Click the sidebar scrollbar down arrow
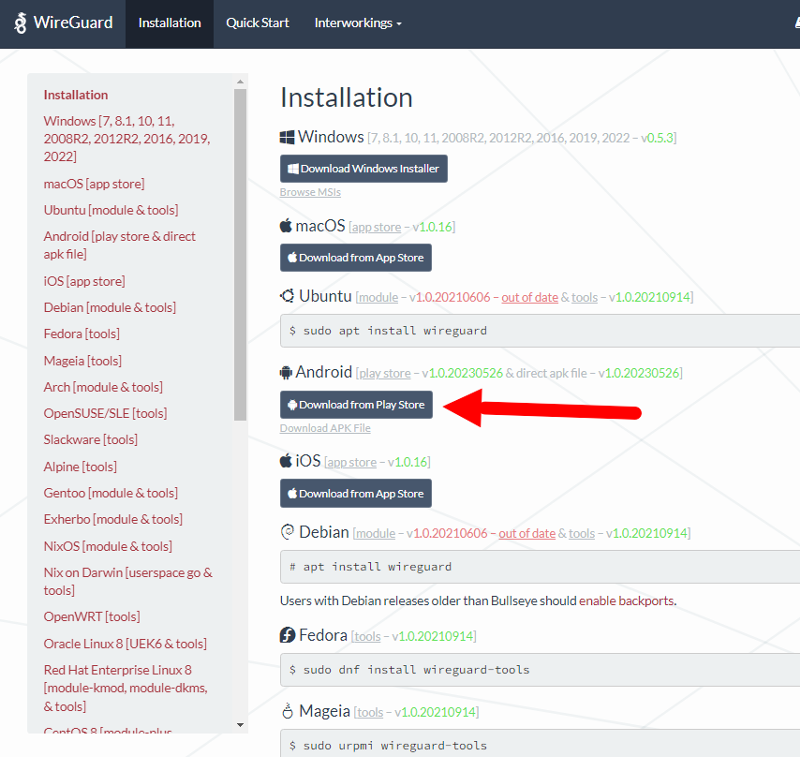Screen dimensions: 800x757 click(x=240, y=725)
